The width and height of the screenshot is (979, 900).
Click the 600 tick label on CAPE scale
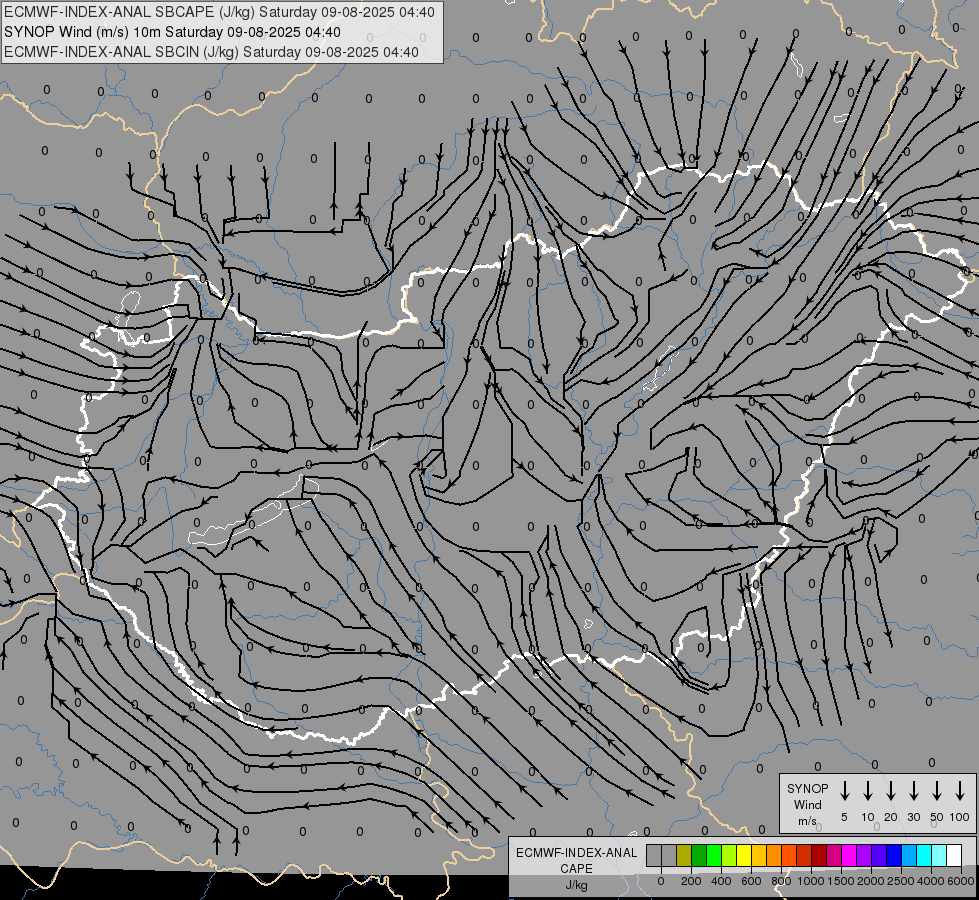[x=751, y=881]
